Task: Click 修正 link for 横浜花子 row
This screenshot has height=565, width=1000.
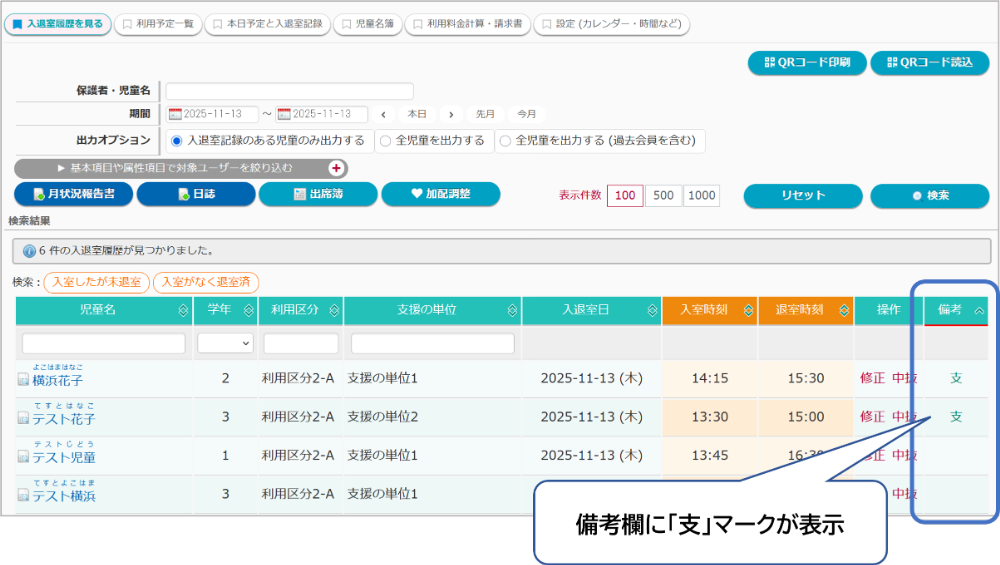Action: pos(871,378)
